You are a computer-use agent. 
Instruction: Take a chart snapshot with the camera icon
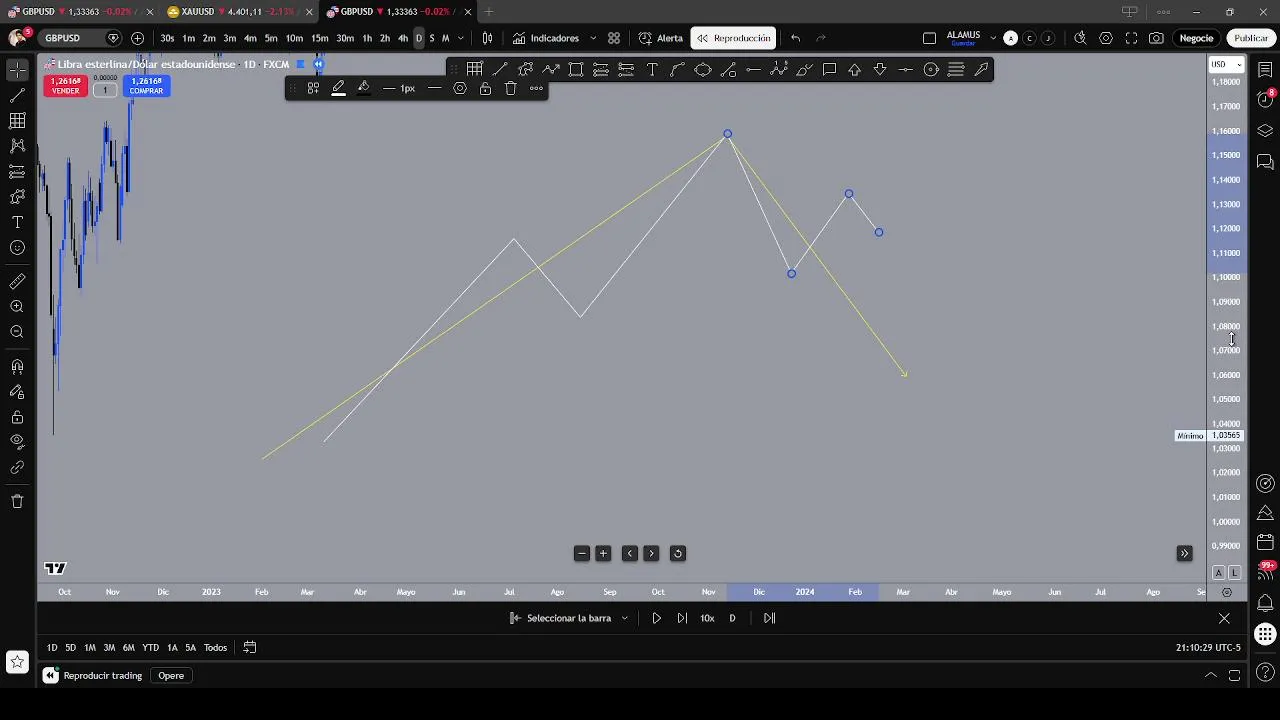(x=1156, y=38)
